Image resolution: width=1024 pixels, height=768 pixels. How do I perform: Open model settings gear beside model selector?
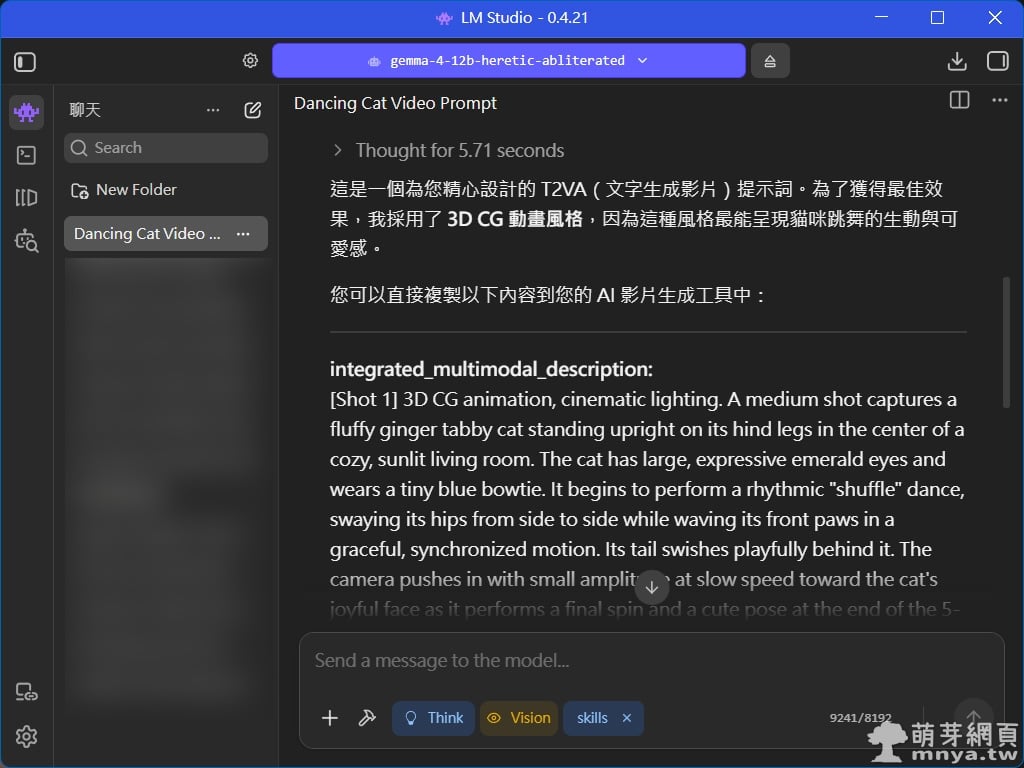pyautogui.click(x=250, y=61)
